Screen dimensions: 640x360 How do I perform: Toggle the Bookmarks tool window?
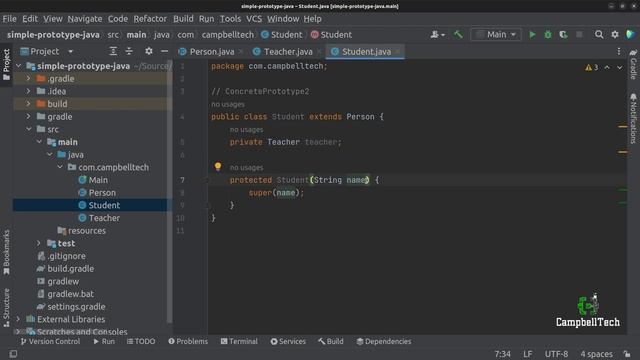coord(6,252)
